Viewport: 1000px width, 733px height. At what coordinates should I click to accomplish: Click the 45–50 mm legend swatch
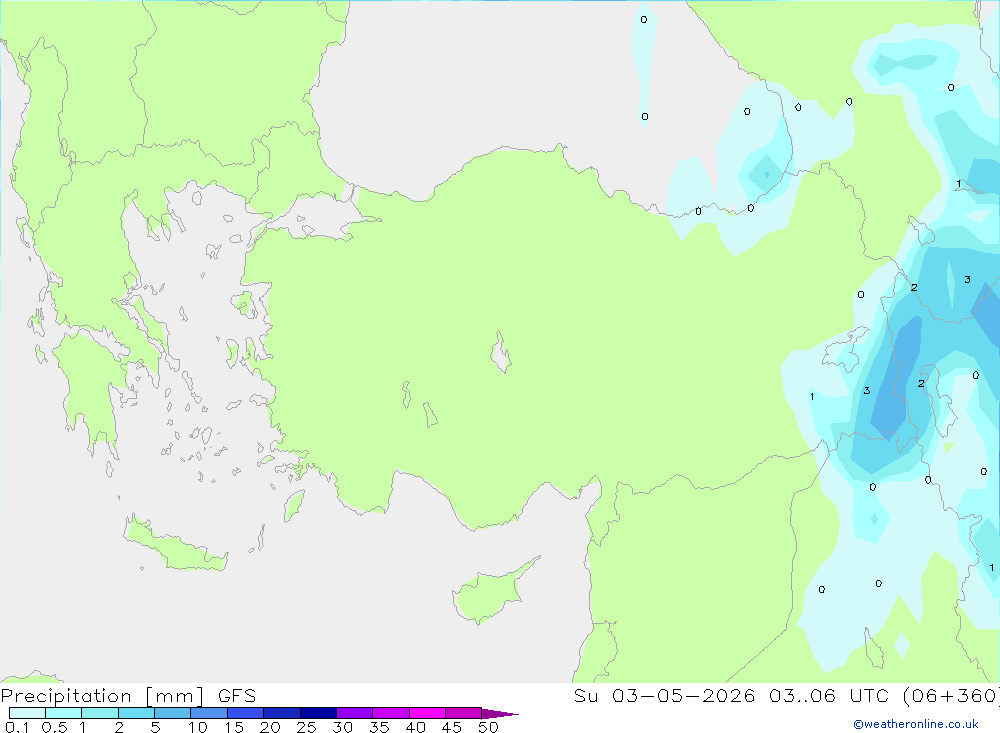[464, 713]
